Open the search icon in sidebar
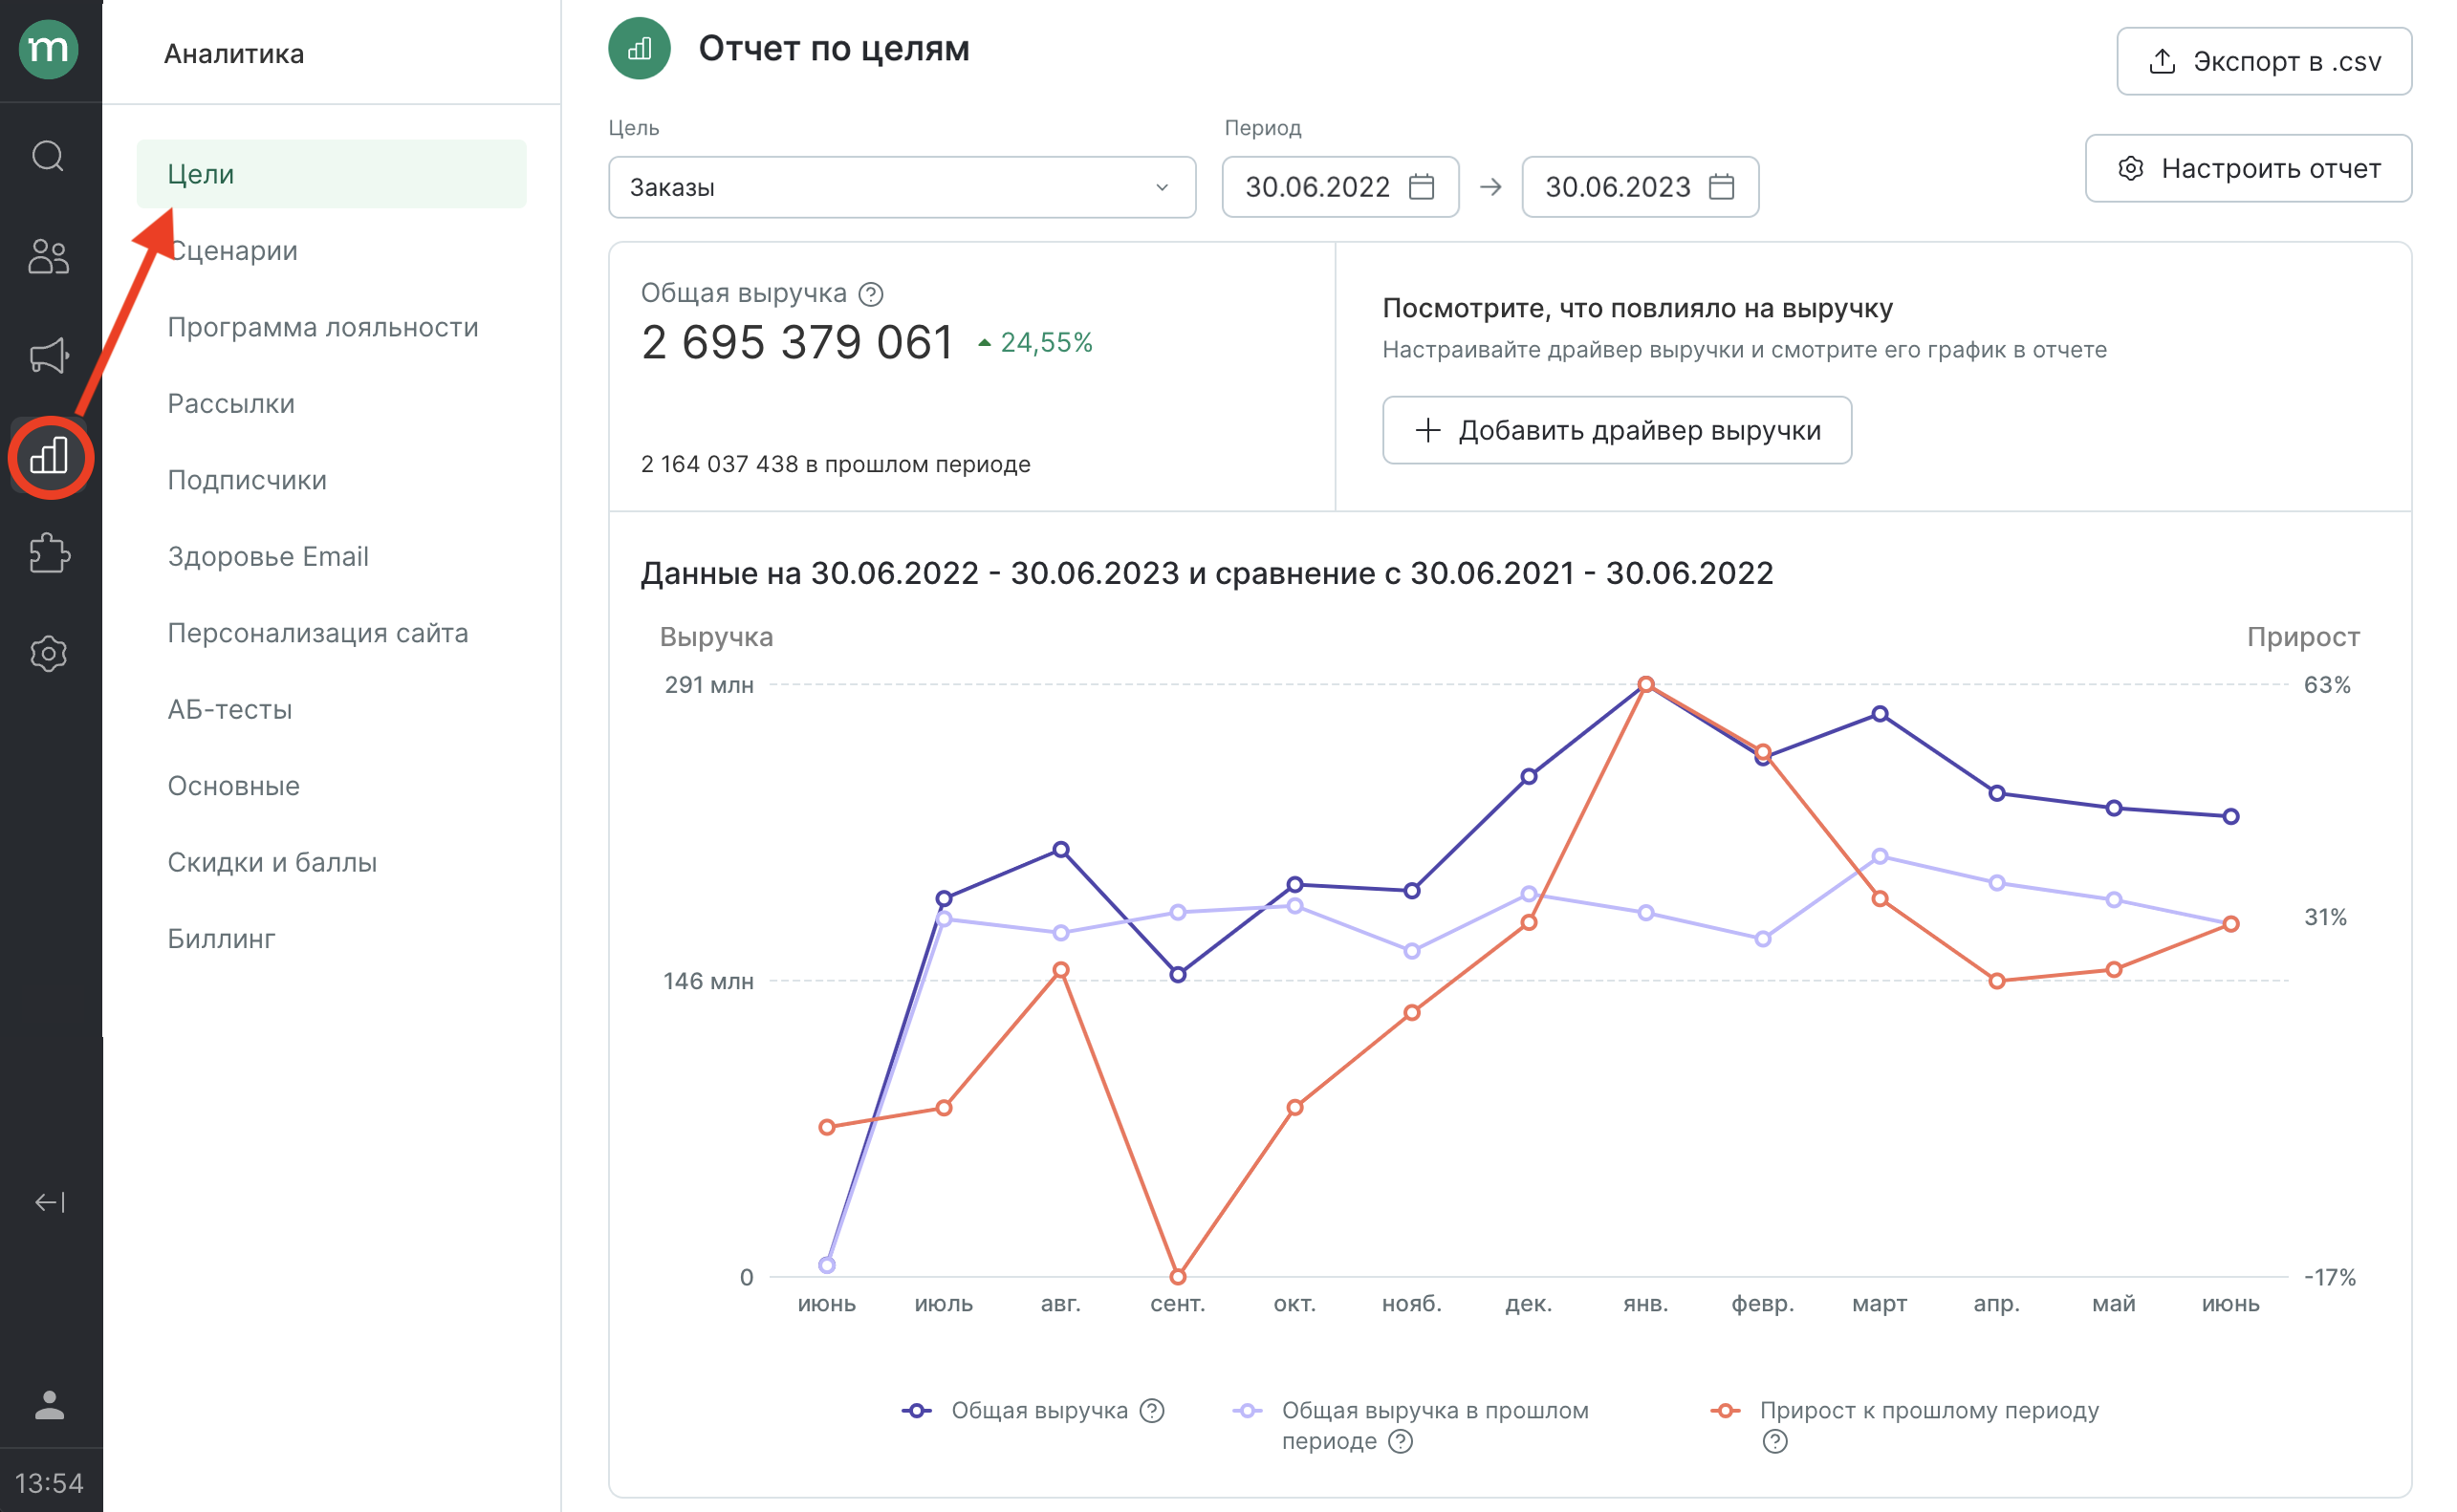The image size is (2457, 1512). tap(48, 156)
